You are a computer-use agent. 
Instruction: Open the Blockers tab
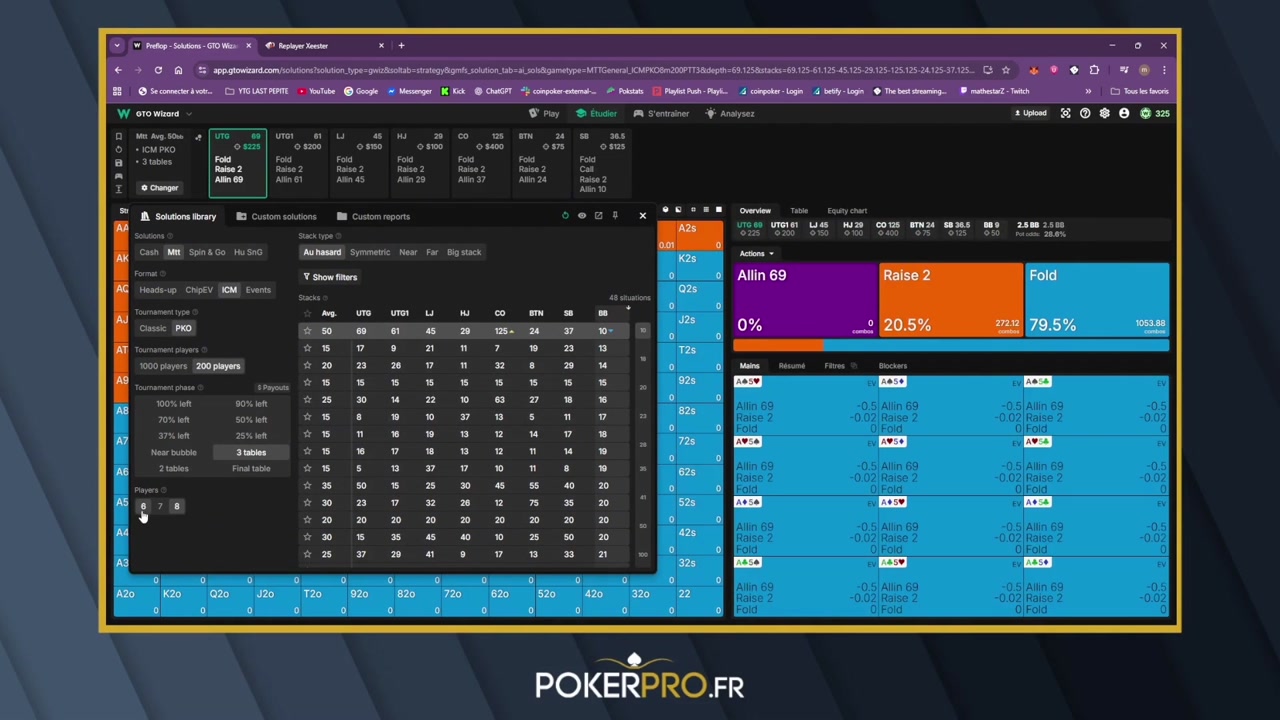(893, 366)
